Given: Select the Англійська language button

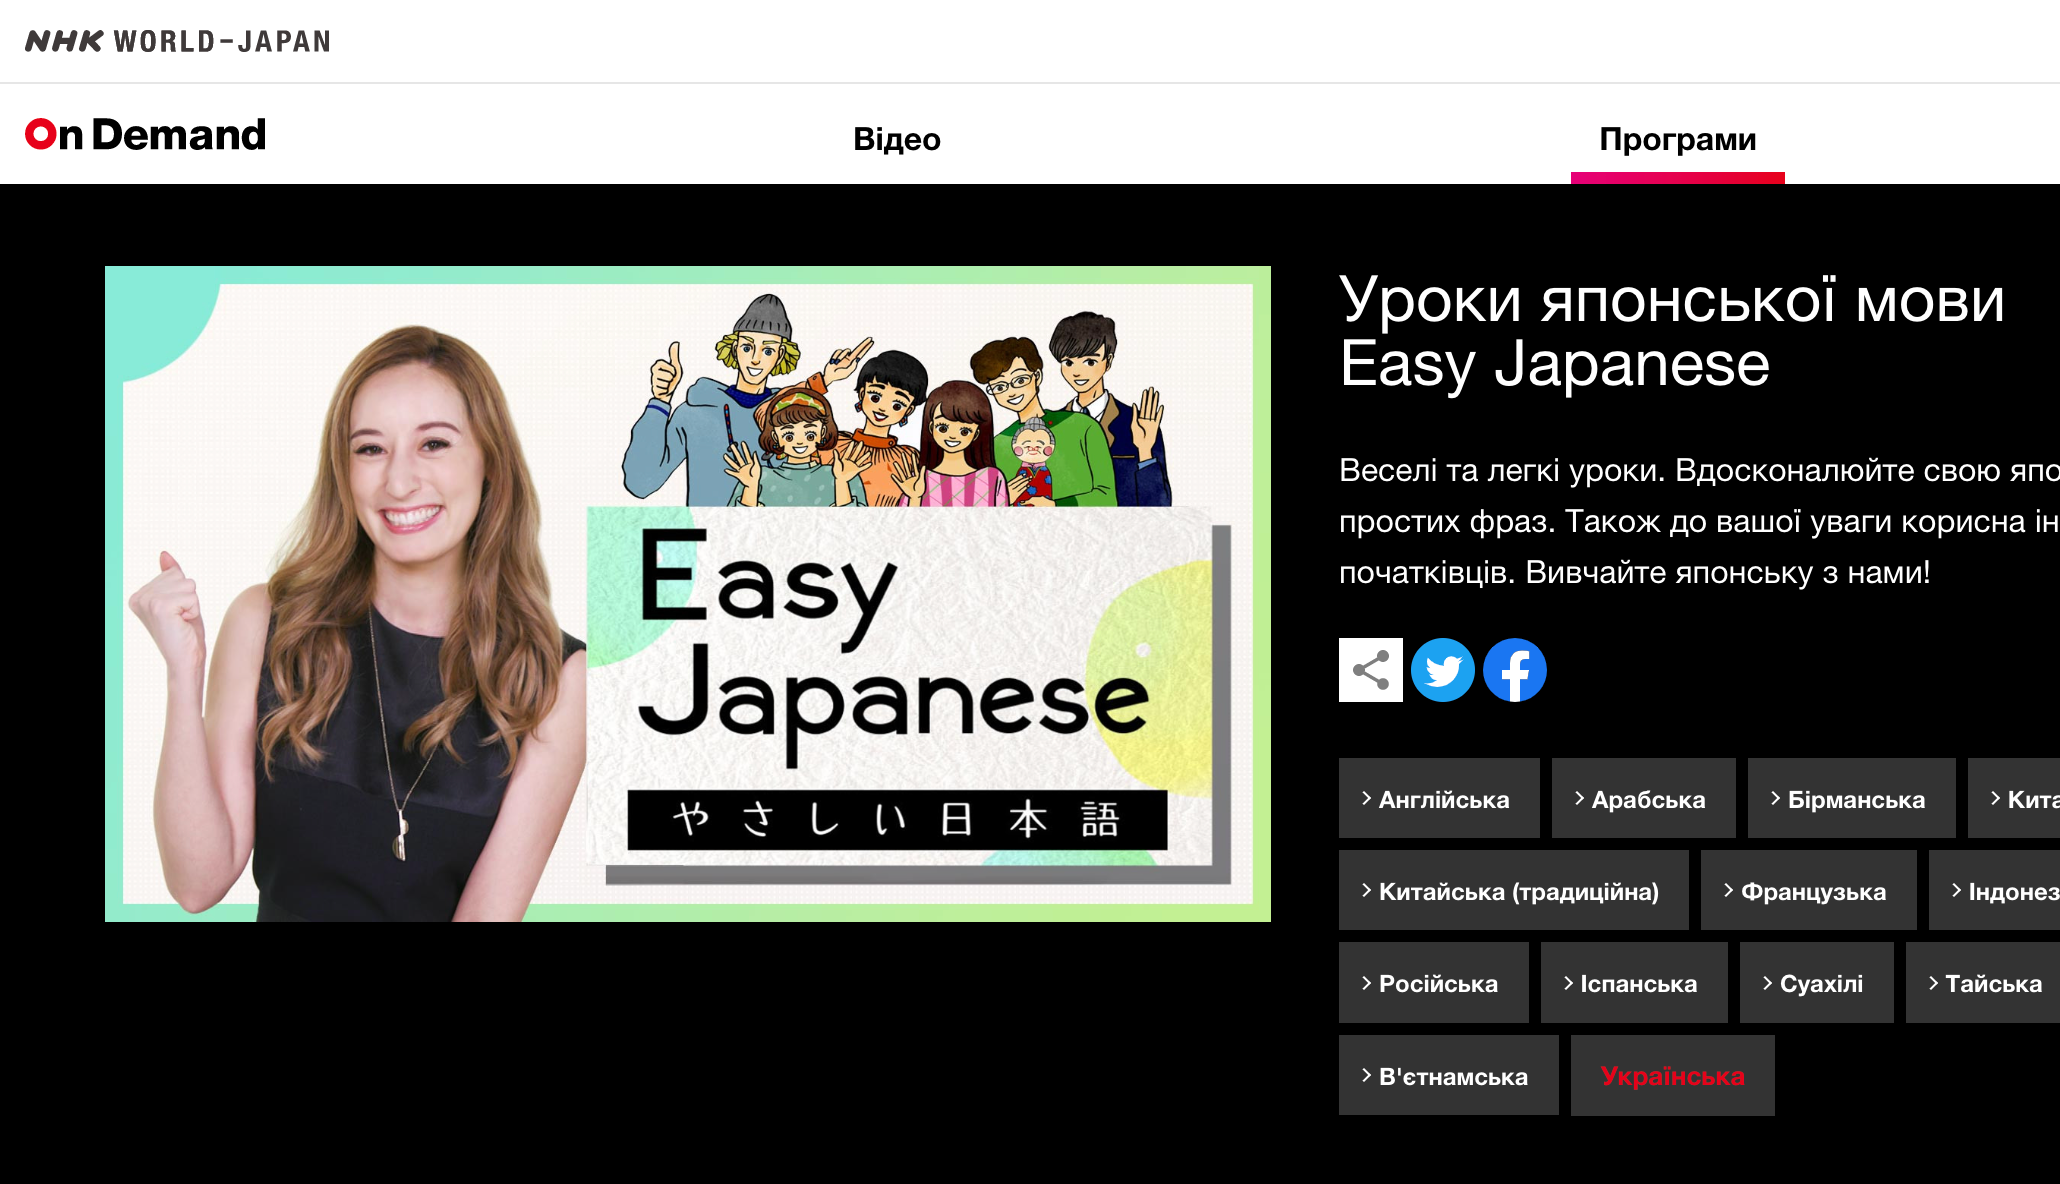Looking at the screenshot, I should (1438, 799).
